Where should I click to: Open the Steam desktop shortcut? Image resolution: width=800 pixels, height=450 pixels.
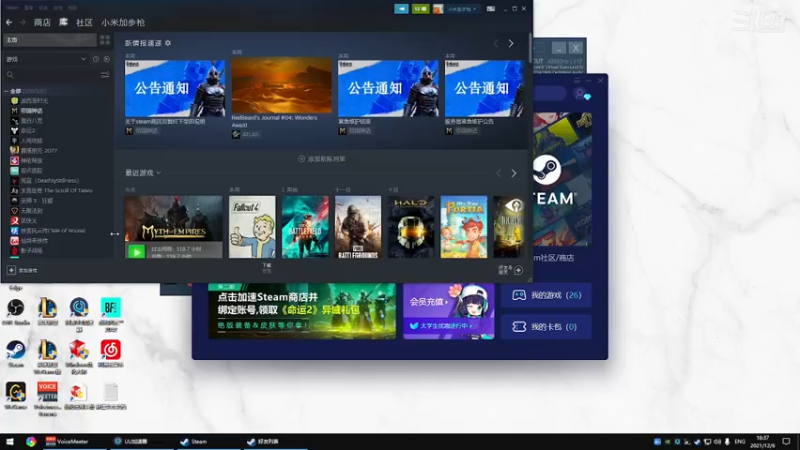click(16, 354)
